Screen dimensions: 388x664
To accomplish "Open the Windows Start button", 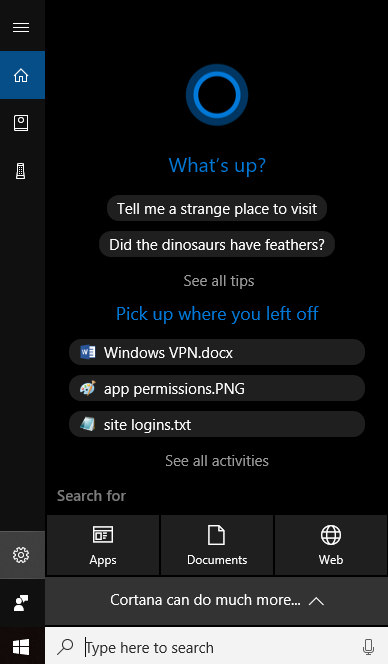I will (21, 647).
